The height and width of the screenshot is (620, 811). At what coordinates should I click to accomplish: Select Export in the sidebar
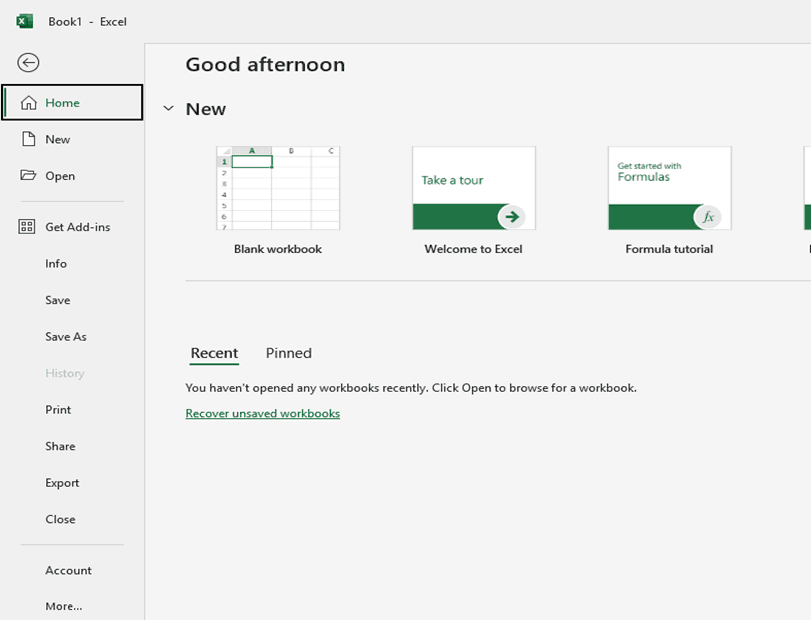(62, 483)
